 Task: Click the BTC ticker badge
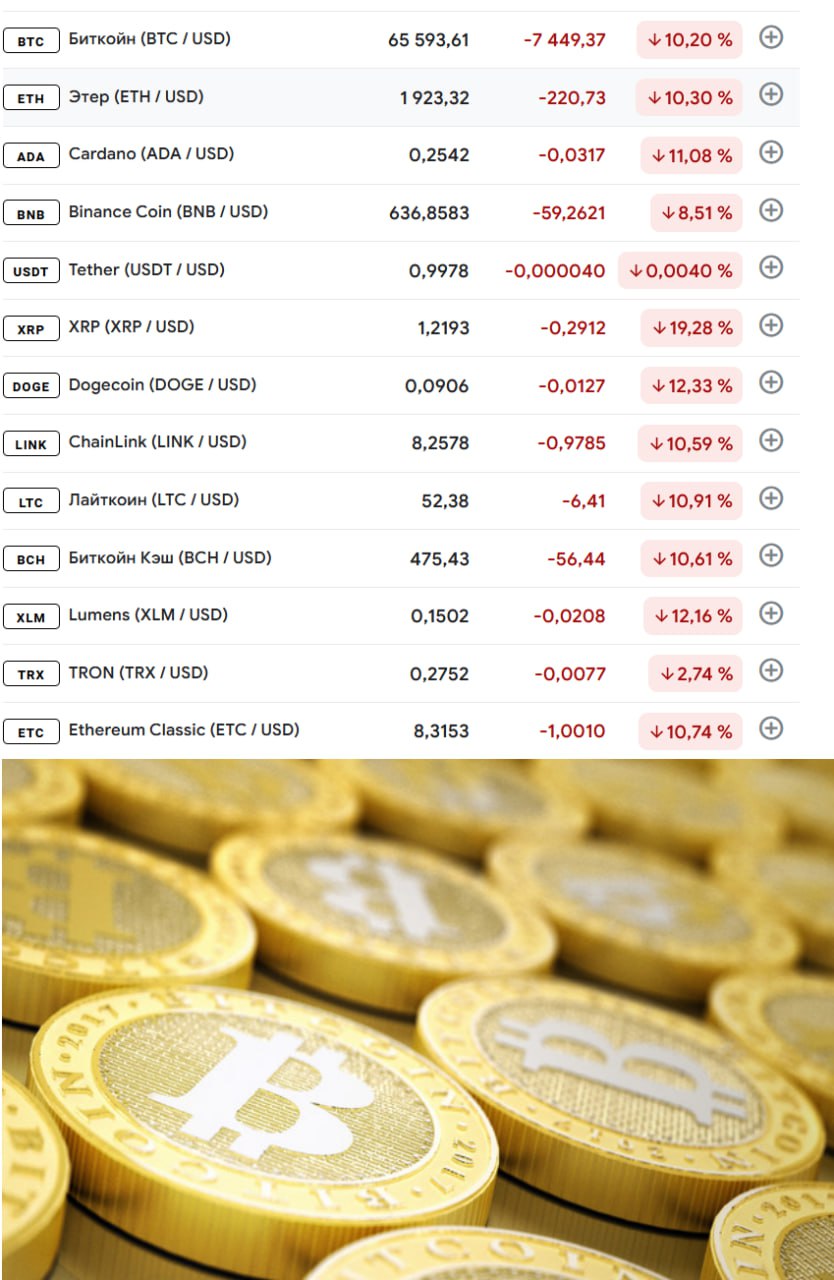click(x=31, y=41)
